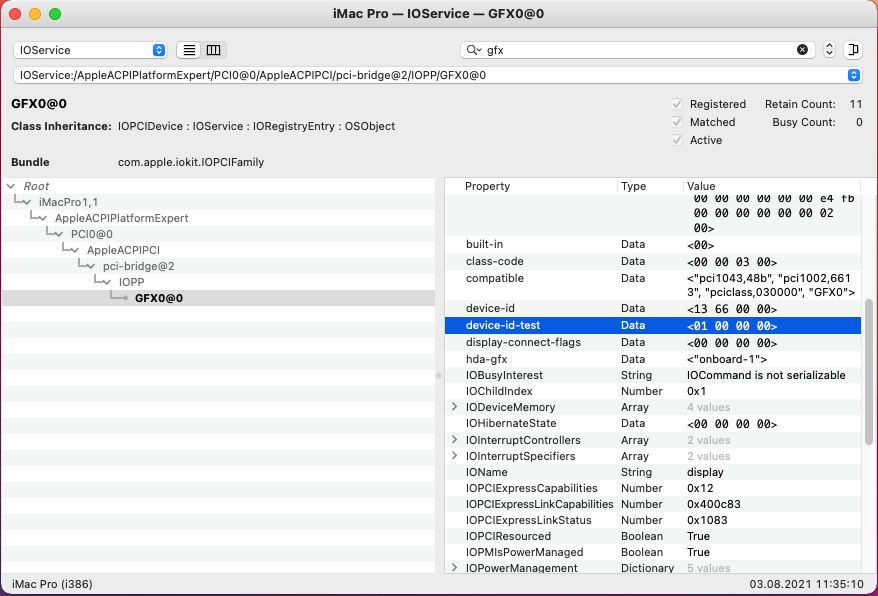Select the IOBusyInterest property row
878x596 pixels.
[653, 375]
